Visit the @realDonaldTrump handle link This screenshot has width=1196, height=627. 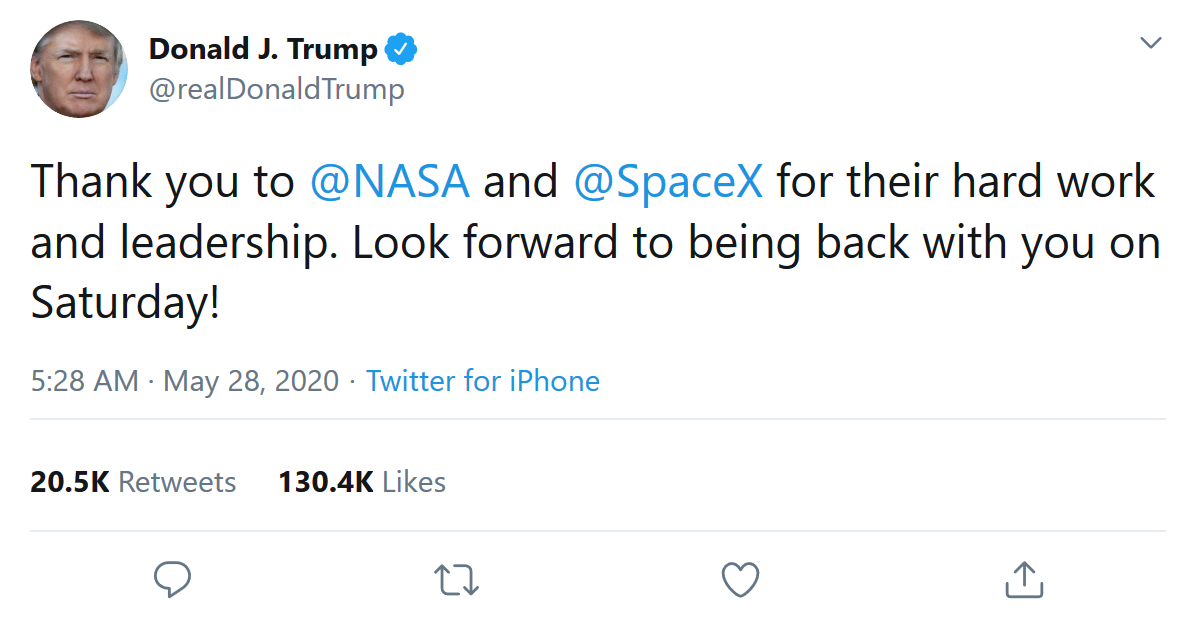click(x=276, y=89)
